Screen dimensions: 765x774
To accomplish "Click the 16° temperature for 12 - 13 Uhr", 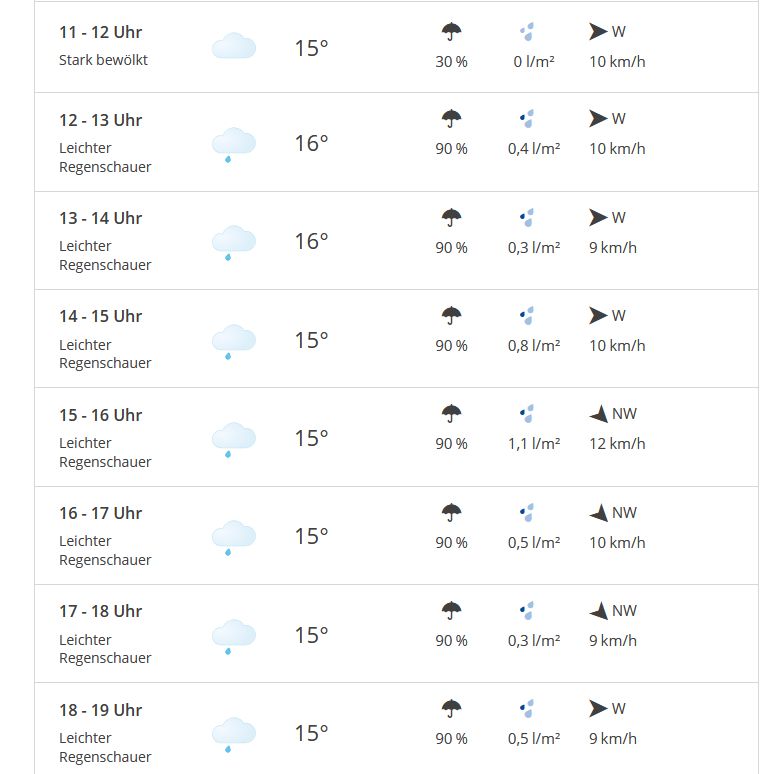I will (311, 143).
